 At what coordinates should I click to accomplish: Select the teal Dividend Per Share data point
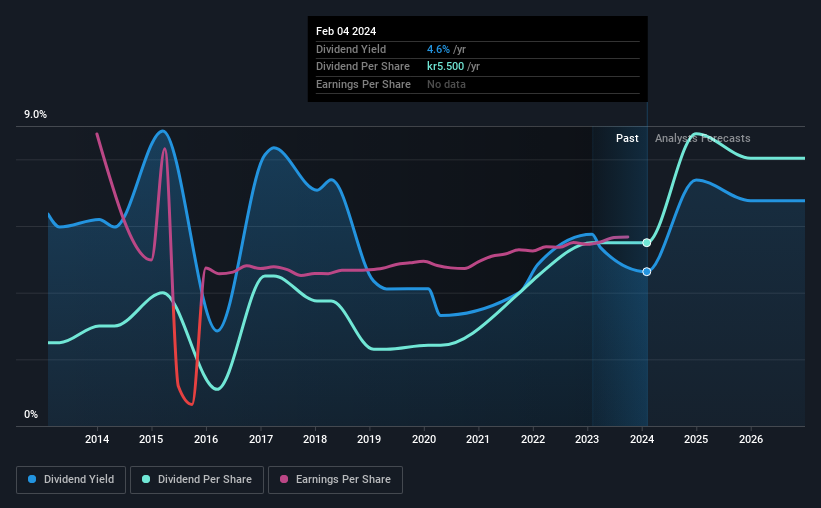pos(647,242)
